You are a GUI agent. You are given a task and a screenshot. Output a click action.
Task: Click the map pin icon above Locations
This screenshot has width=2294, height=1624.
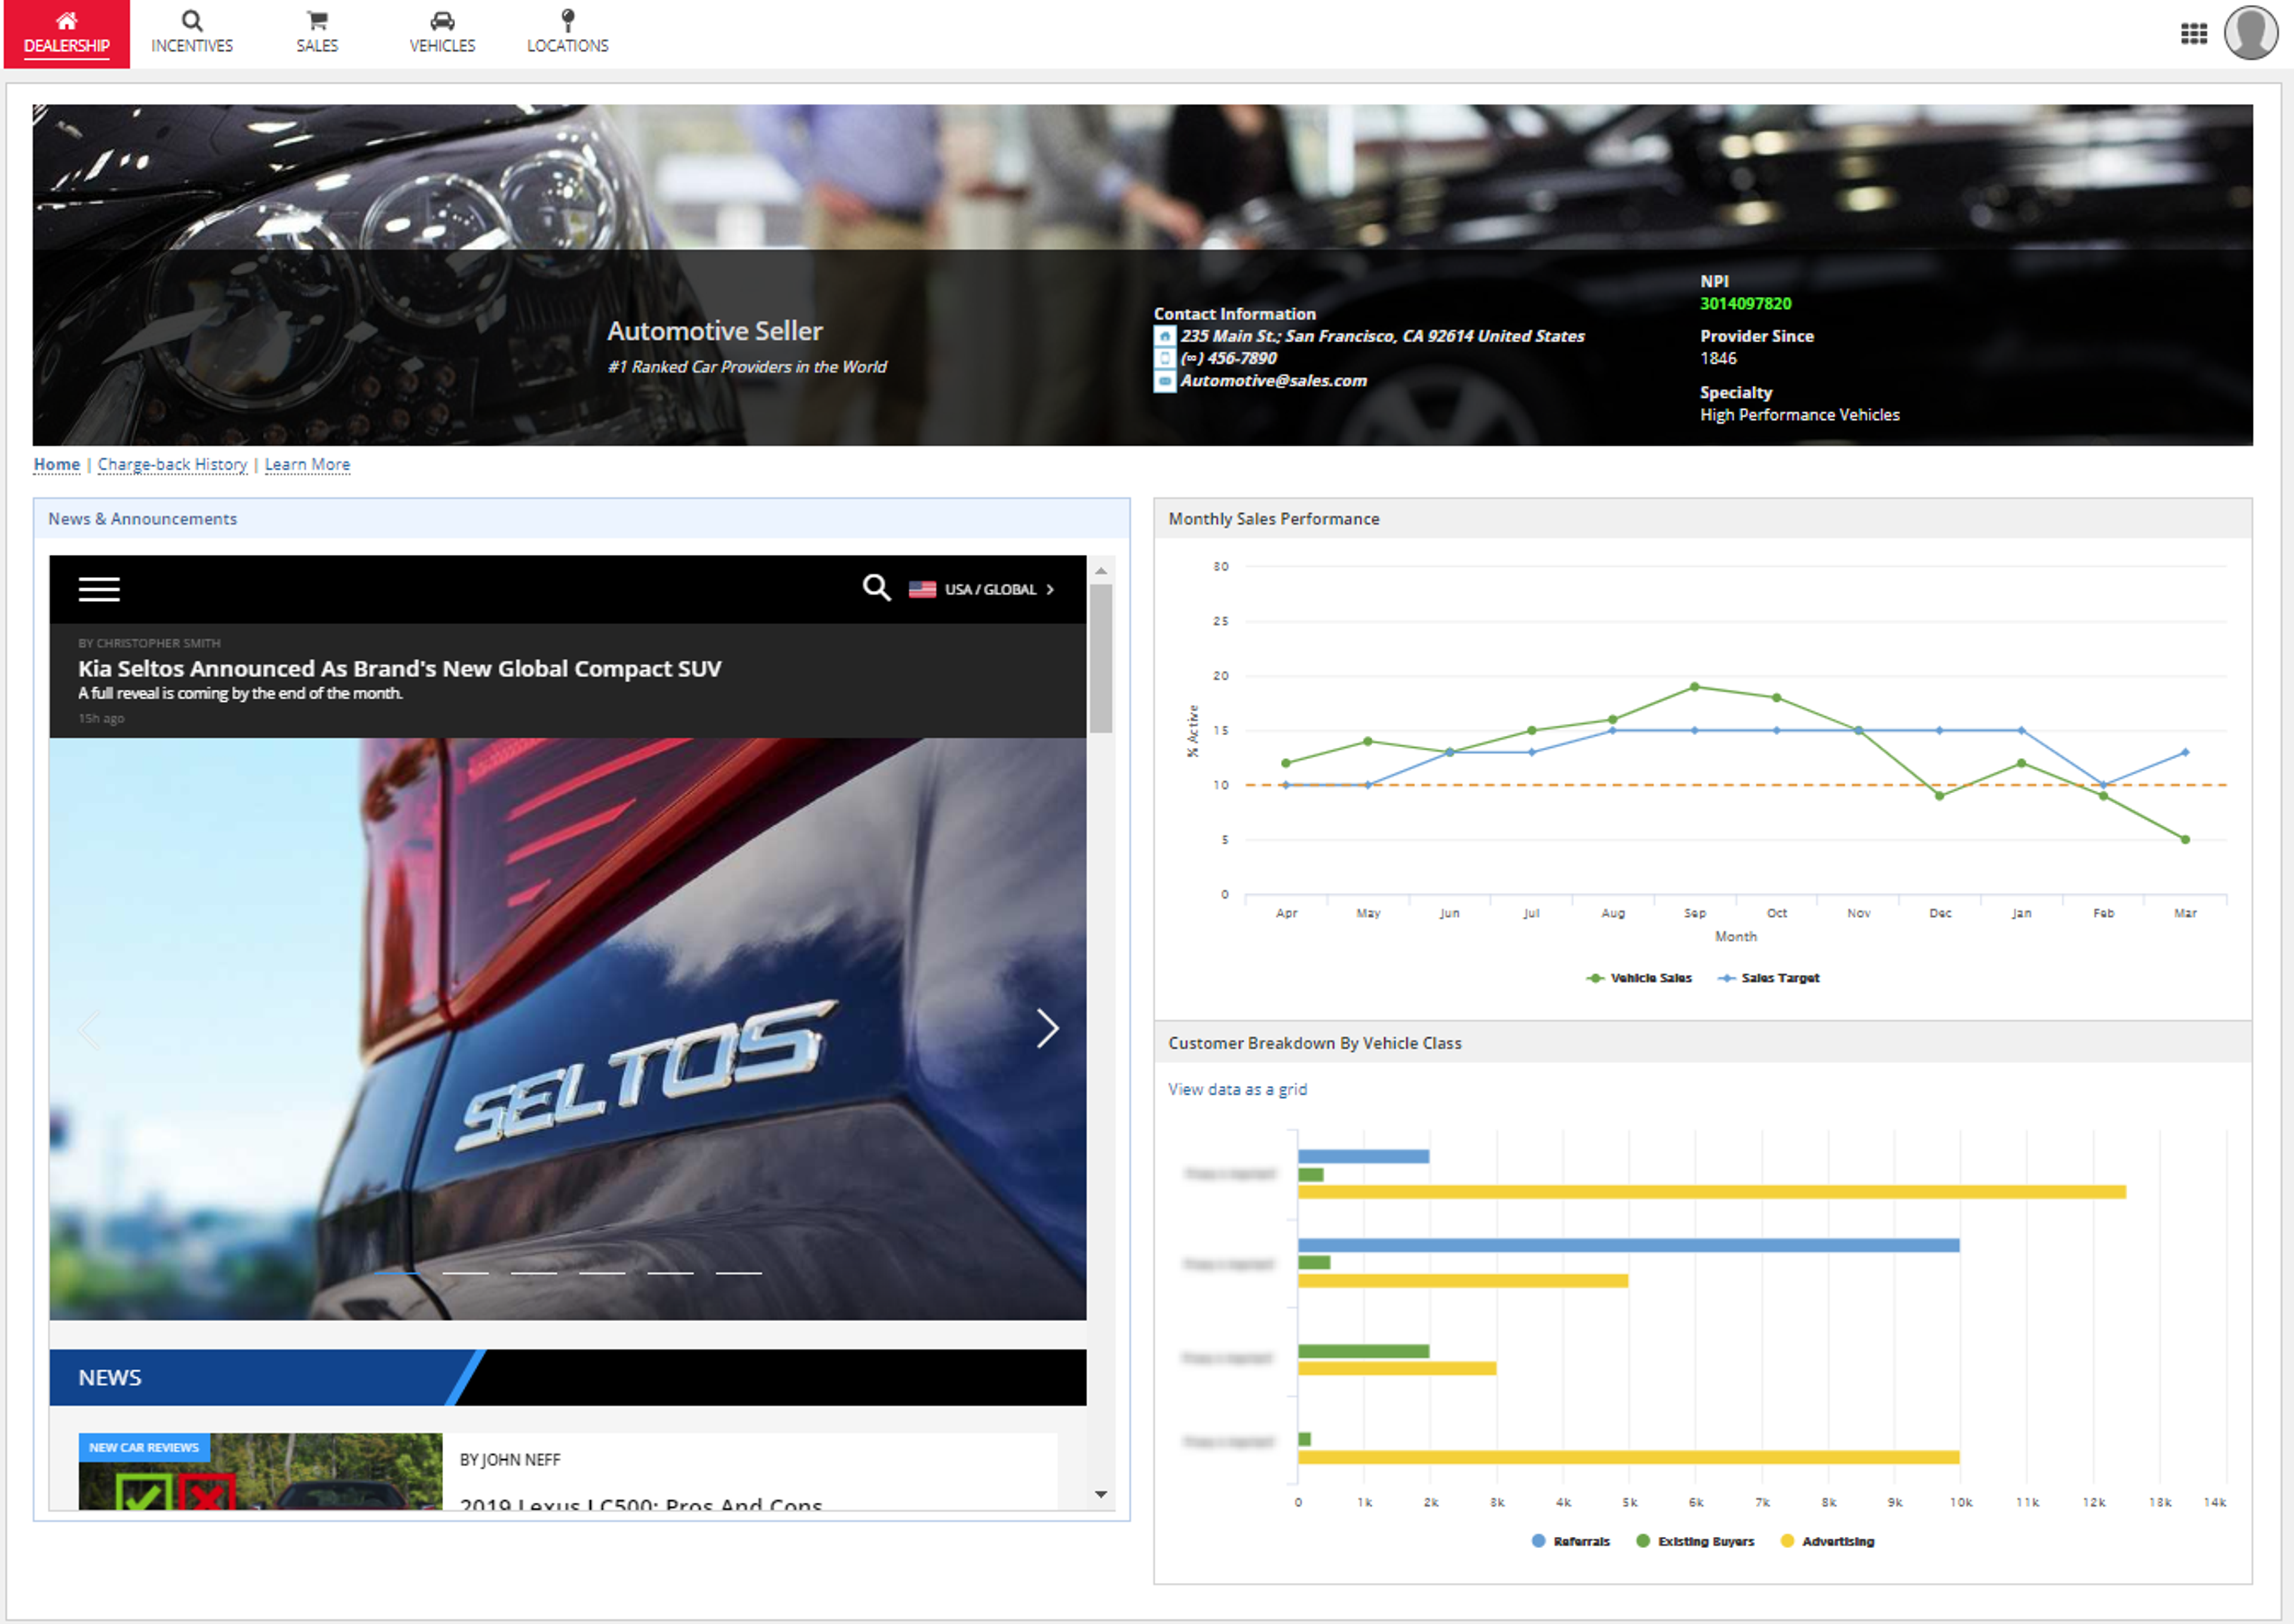pyautogui.click(x=567, y=20)
